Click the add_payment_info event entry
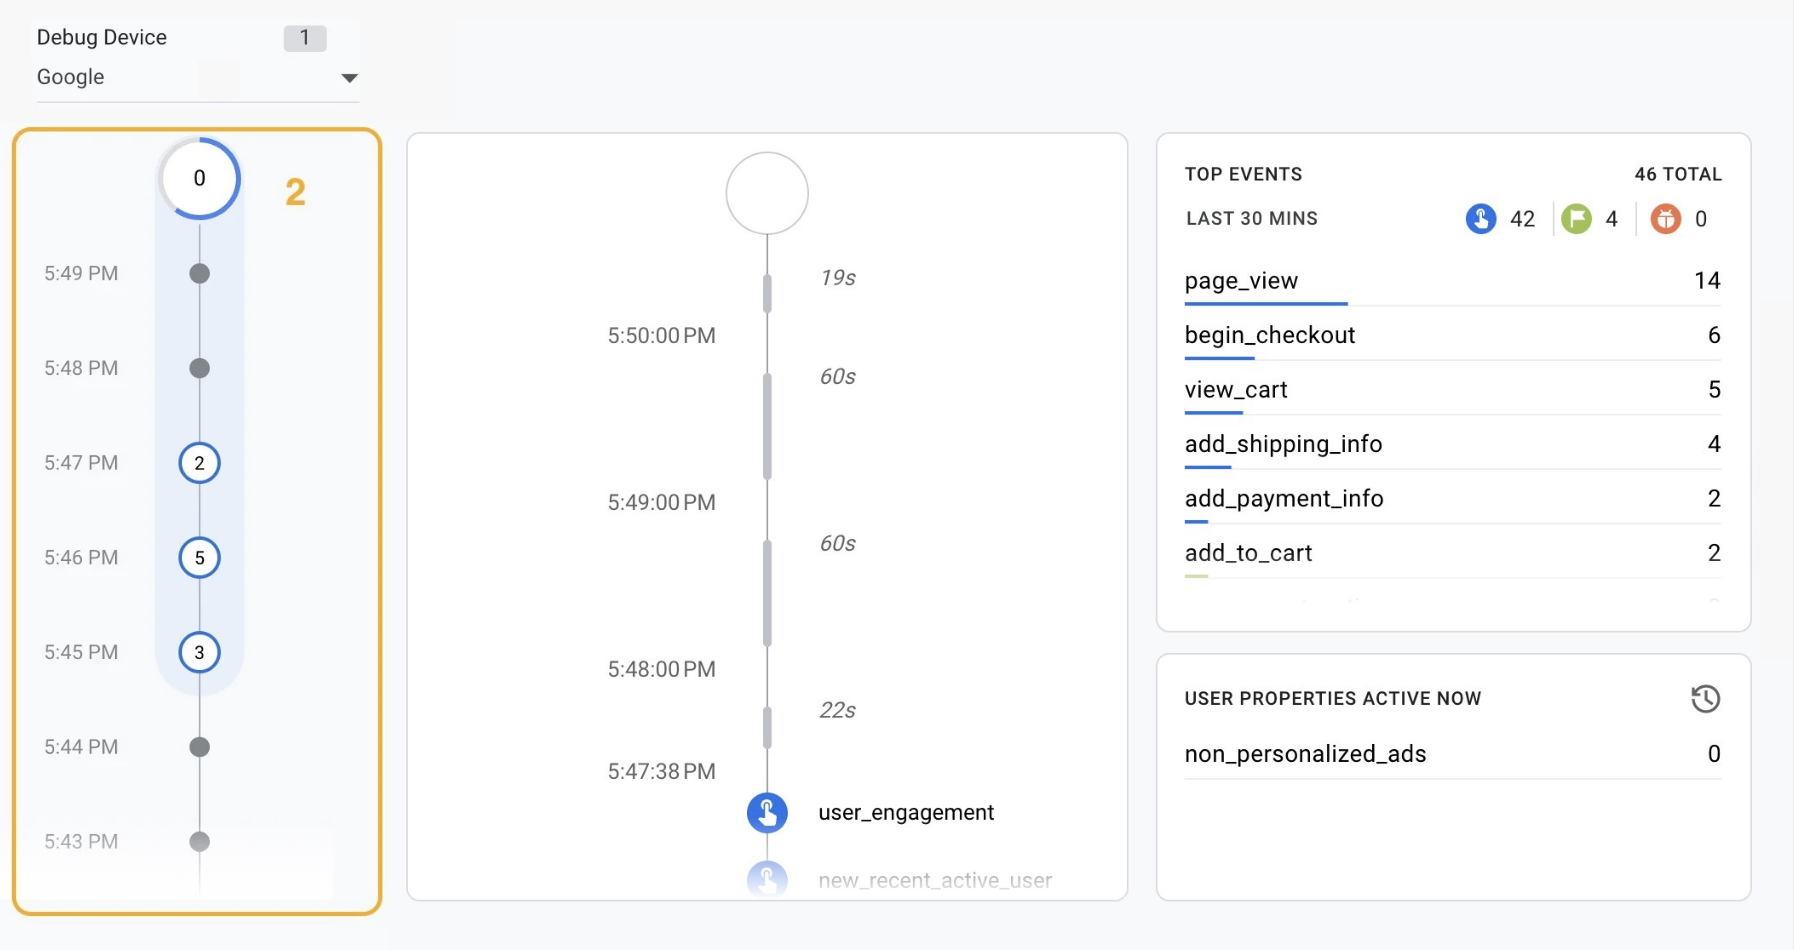Image resolution: width=1794 pixels, height=950 pixels. click(1450, 499)
